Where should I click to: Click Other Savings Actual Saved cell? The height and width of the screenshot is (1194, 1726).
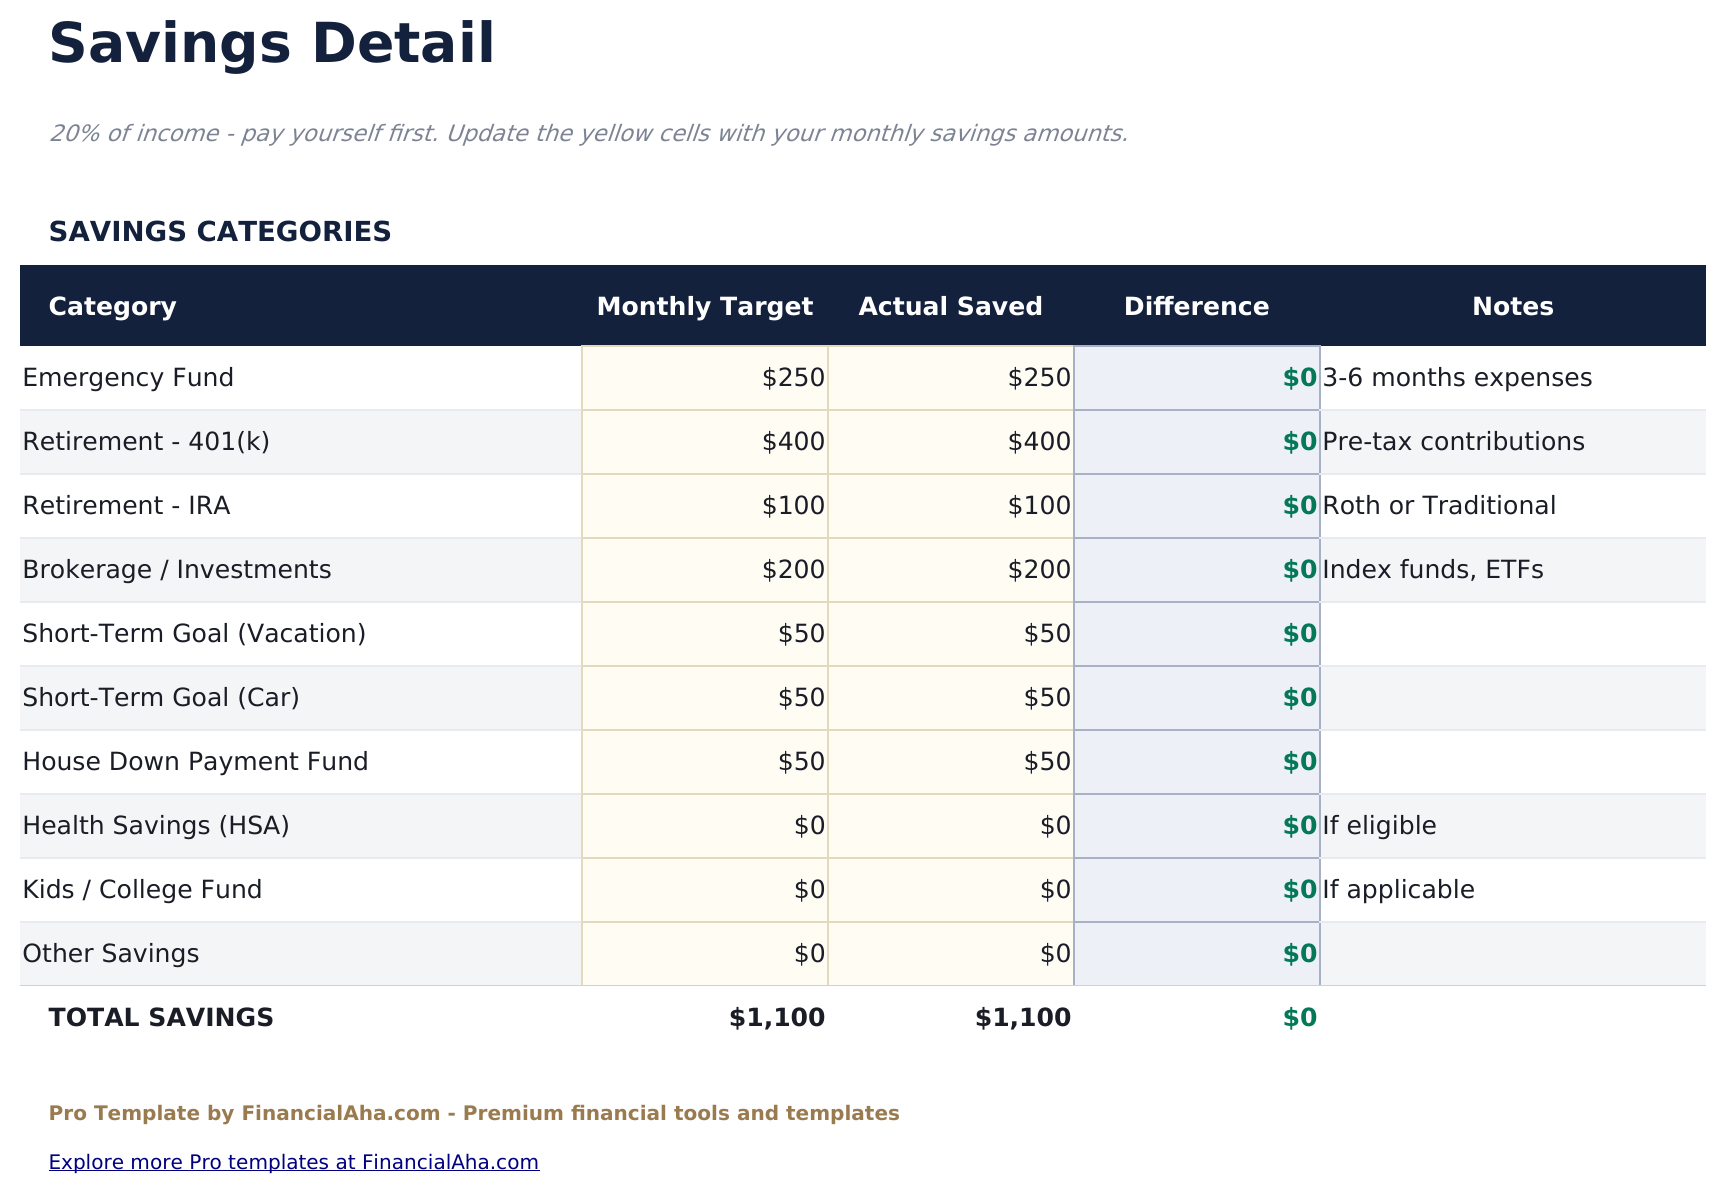tap(951, 954)
